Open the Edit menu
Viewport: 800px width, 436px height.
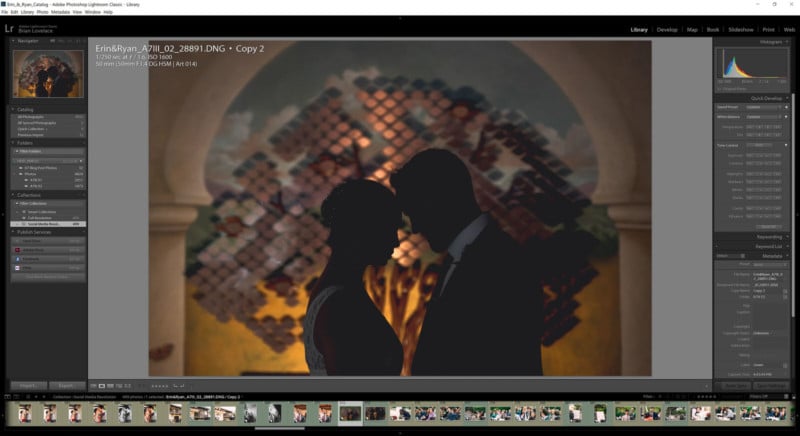14,12
